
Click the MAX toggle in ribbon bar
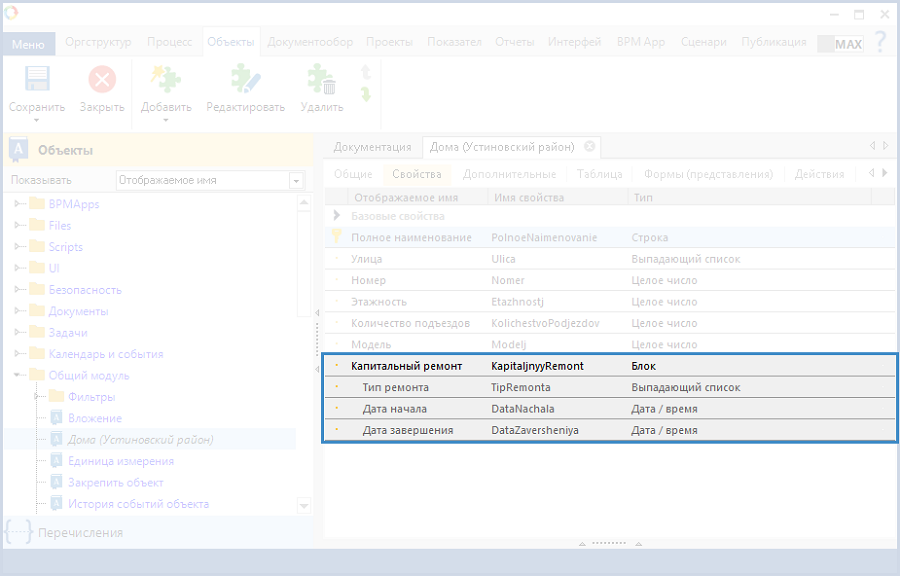[840, 43]
